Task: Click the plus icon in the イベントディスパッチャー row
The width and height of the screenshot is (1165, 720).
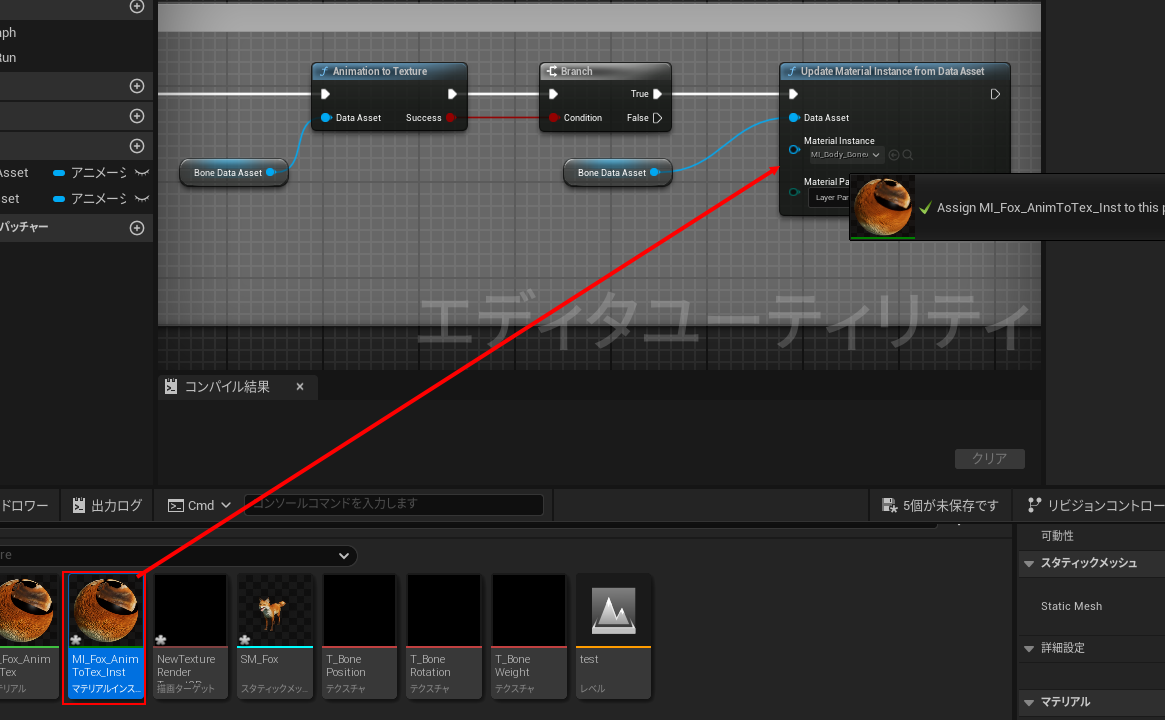Action: click(x=137, y=228)
